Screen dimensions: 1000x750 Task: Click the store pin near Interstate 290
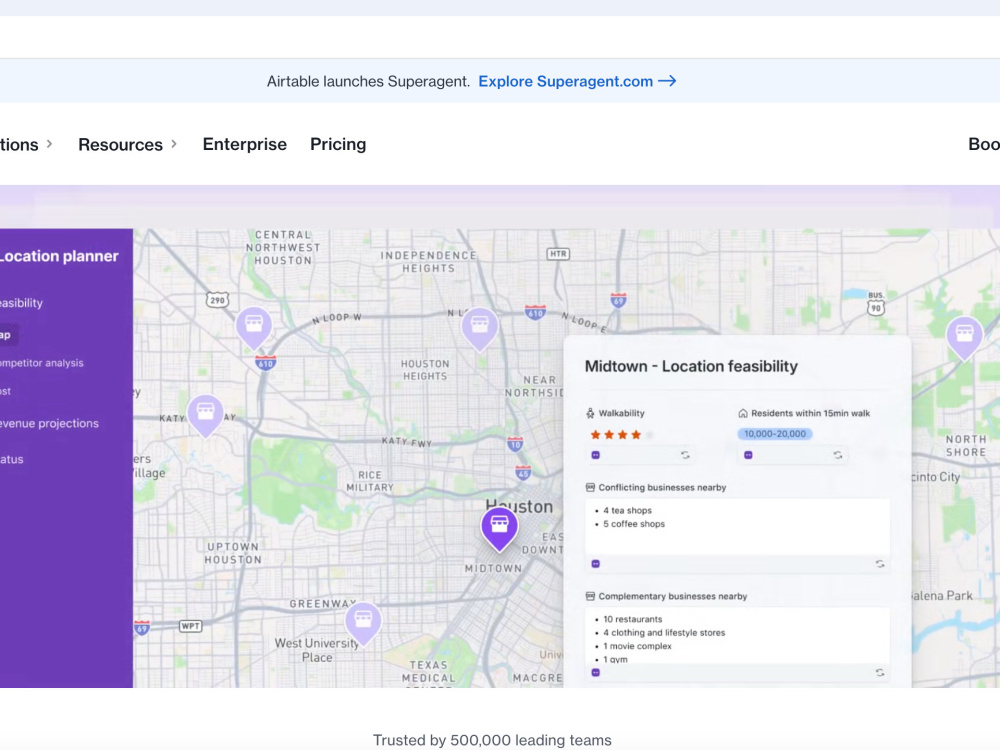tap(254, 327)
